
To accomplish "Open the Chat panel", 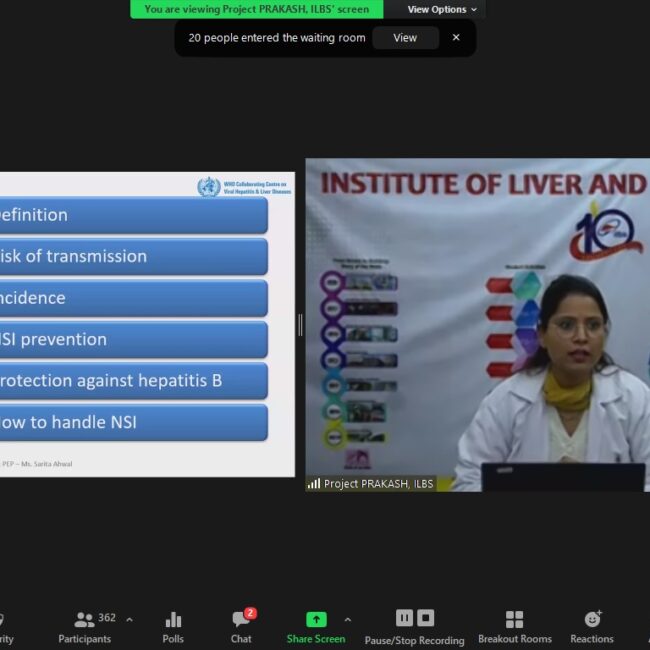I will [241, 626].
